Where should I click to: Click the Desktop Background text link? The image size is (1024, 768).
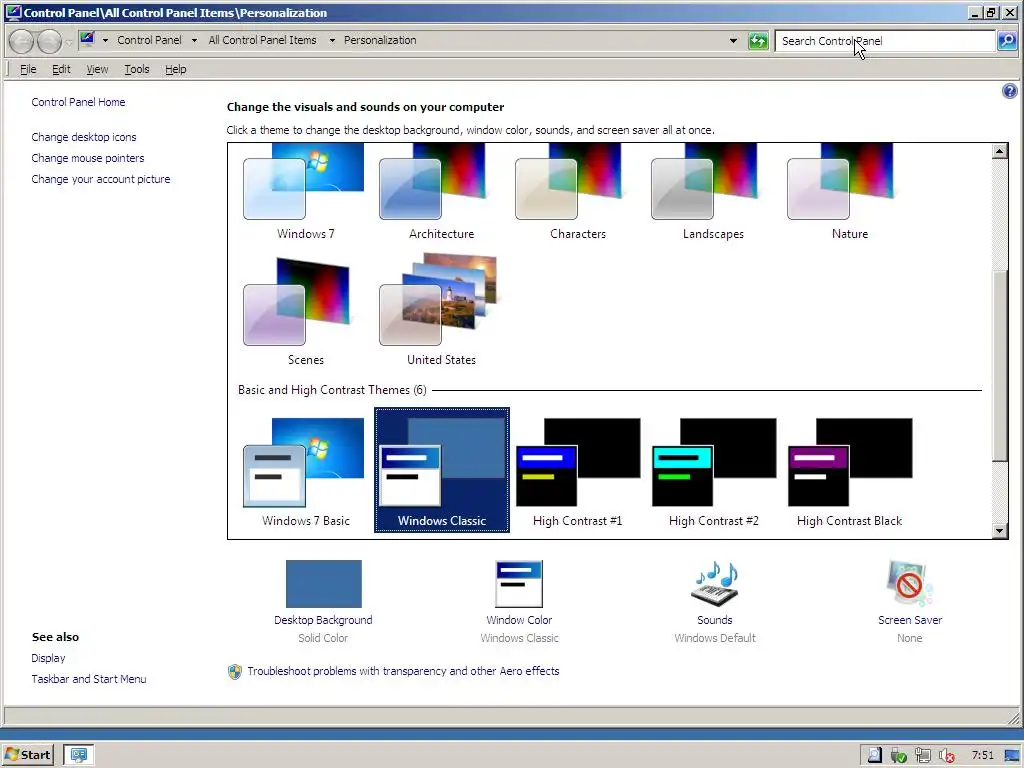point(323,620)
